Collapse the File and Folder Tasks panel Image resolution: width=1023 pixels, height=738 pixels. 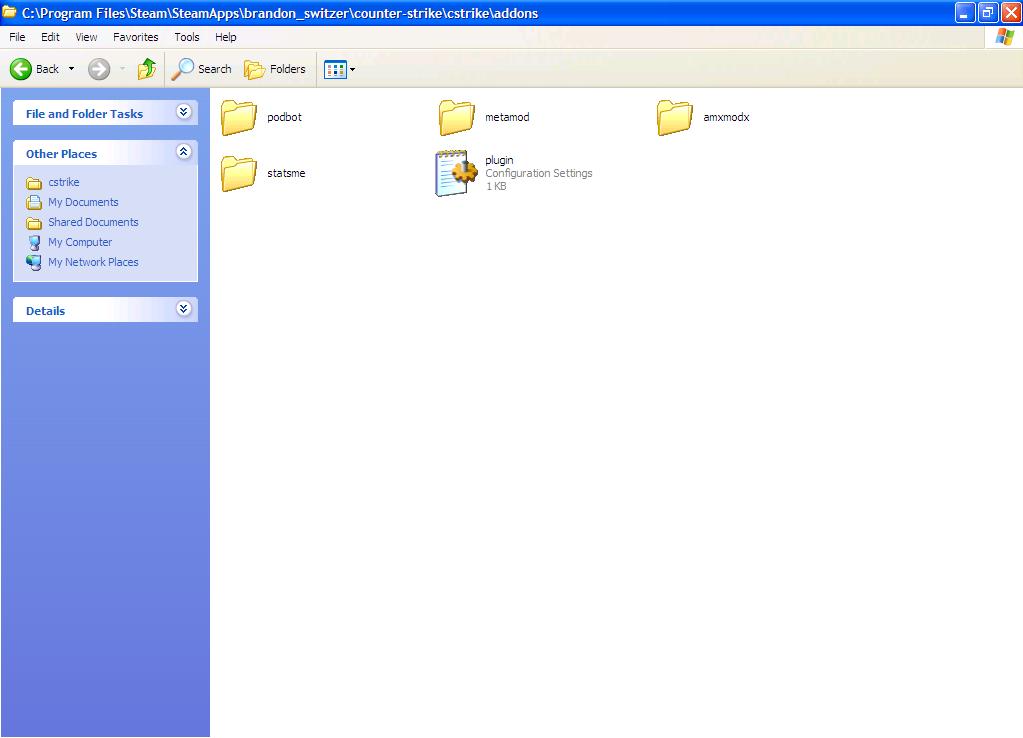(183, 112)
